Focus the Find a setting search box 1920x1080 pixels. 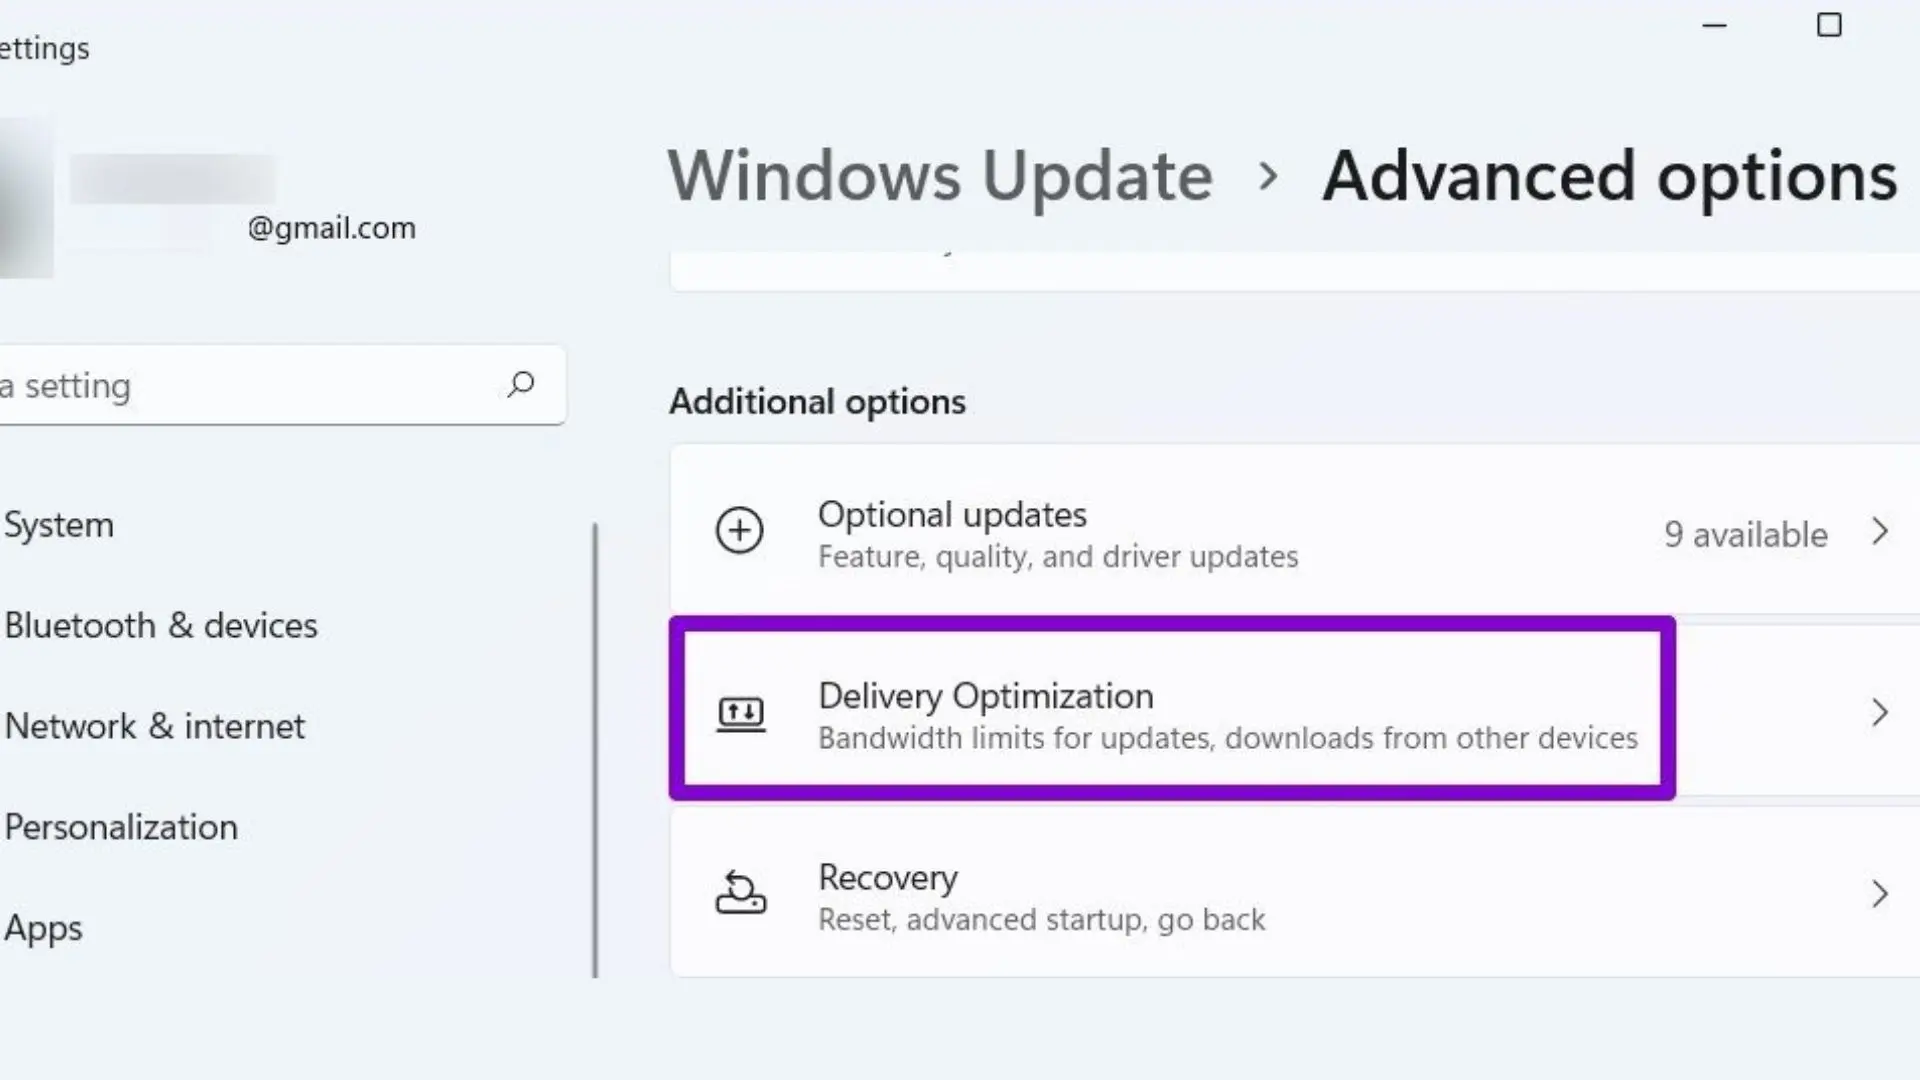(x=250, y=386)
